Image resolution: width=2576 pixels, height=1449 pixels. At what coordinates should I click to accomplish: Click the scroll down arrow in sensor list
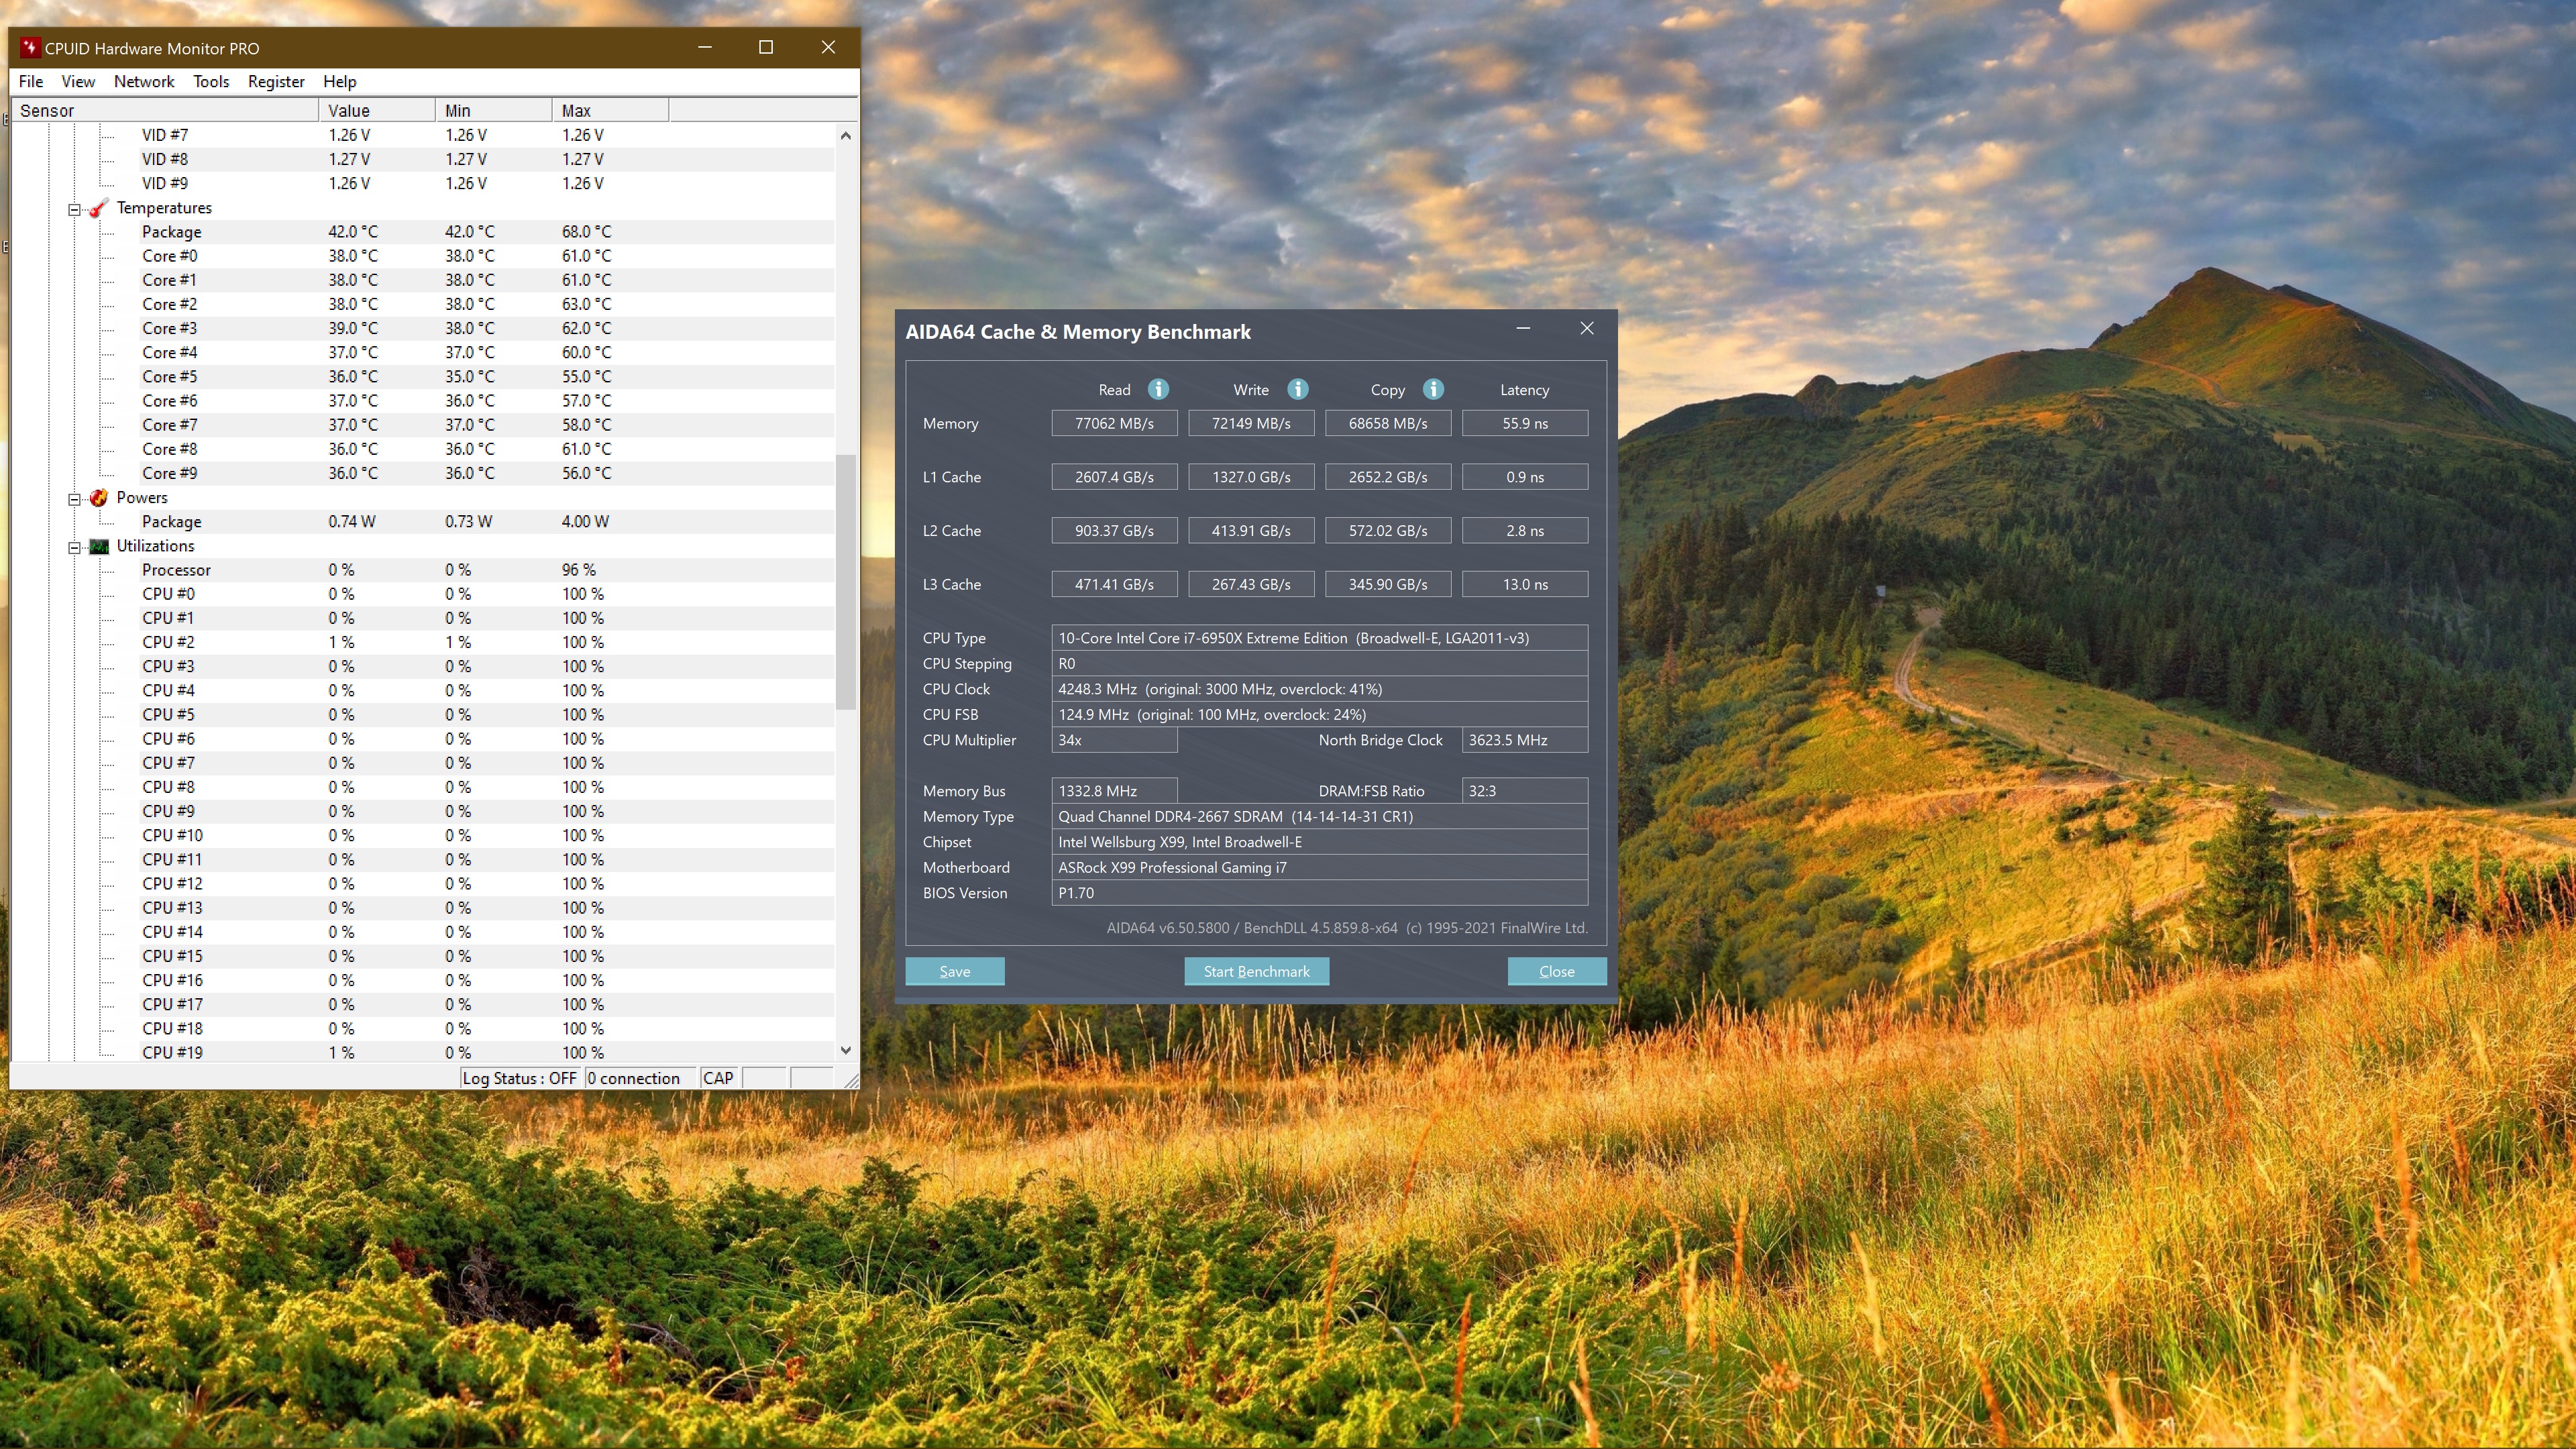click(846, 1050)
